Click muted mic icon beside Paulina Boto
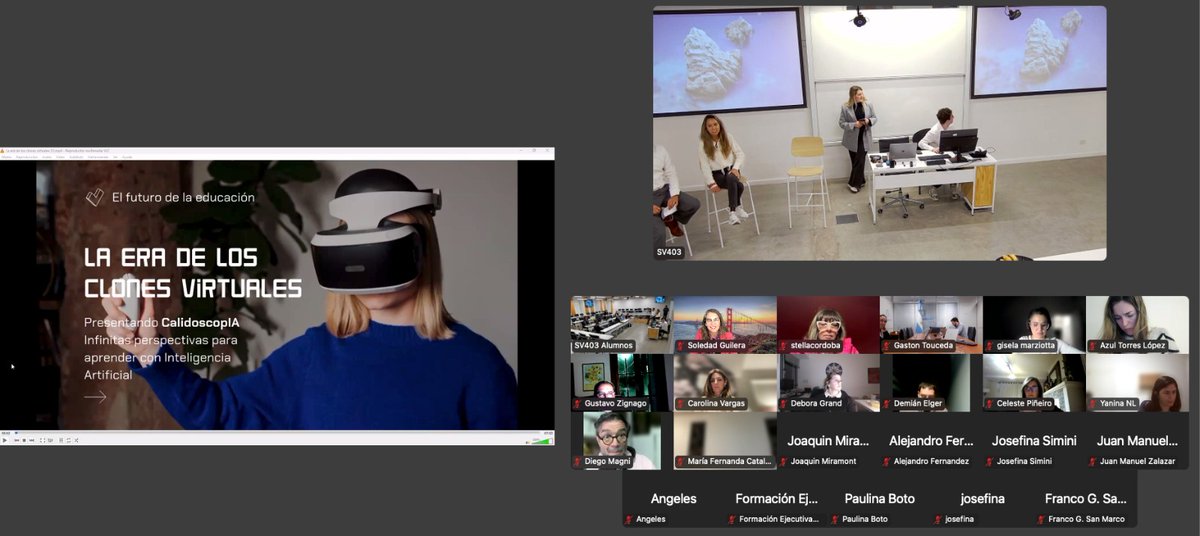This screenshot has height=536, width=1200. coord(835,519)
